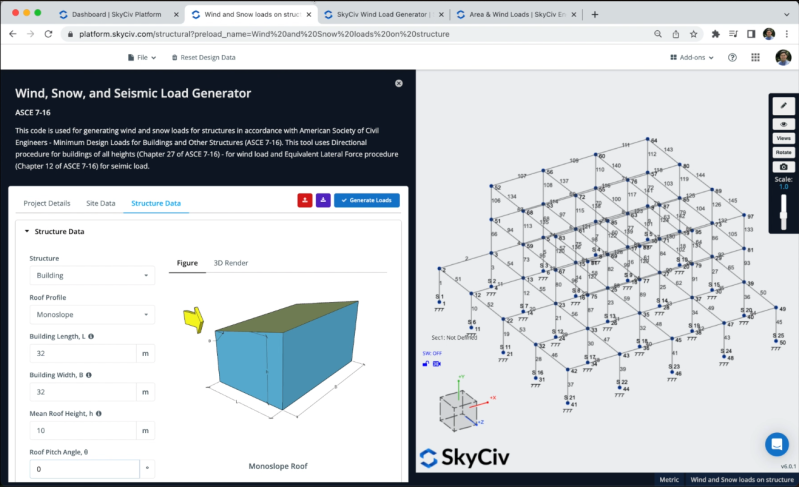Click the Building Width input field

pos(83,392)
